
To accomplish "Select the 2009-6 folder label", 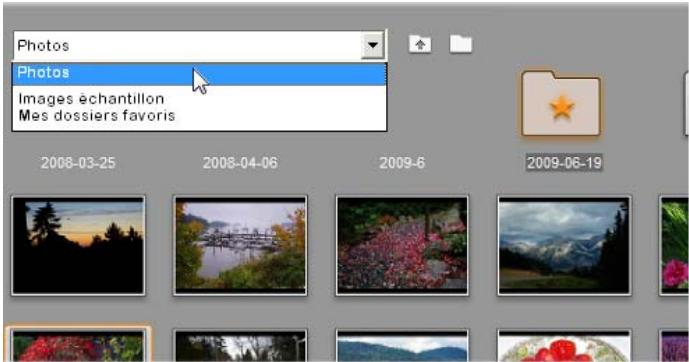I will [402, 163].
